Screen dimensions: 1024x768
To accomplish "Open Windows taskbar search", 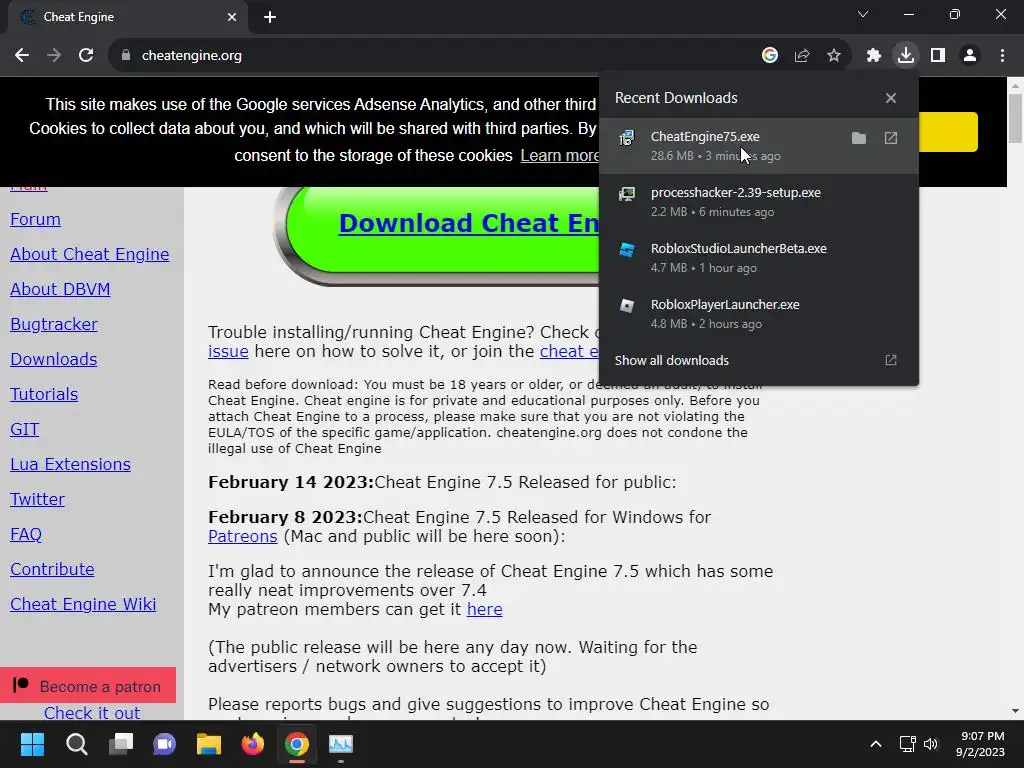I will (x=76, y=744).
